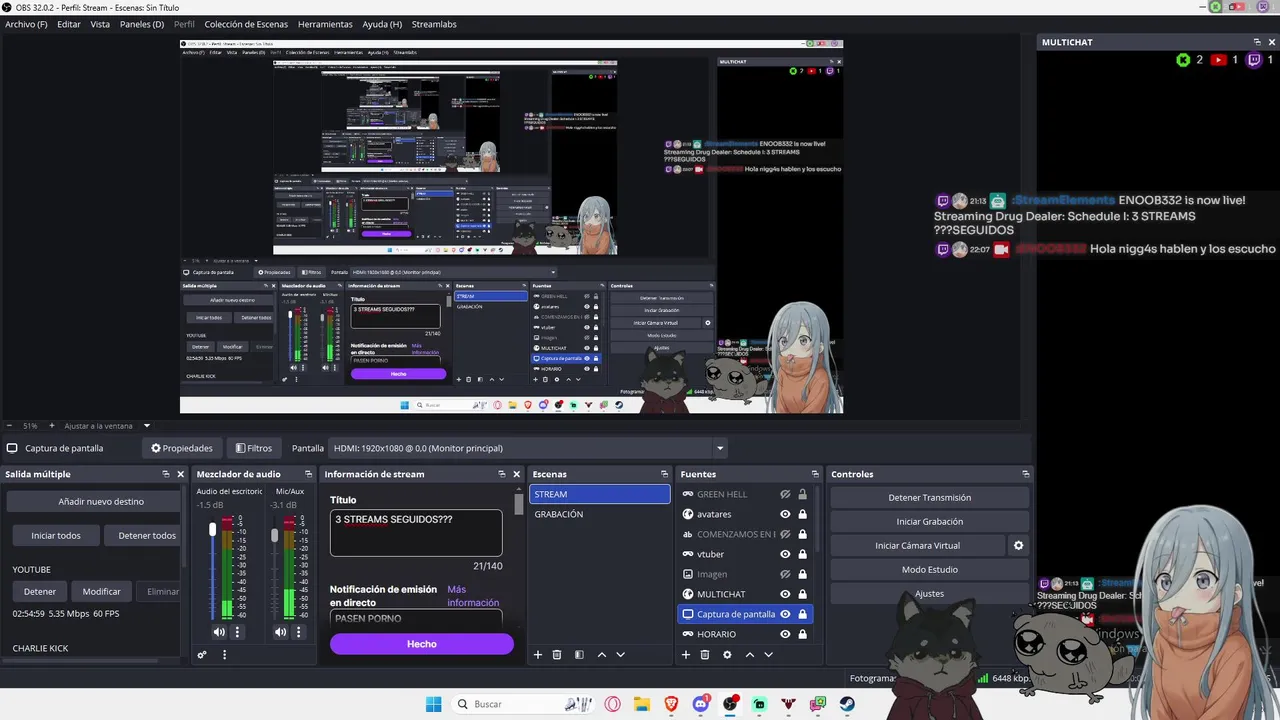Screen dimensions: 1280x720
Task: Open scene filters icon in Escenas panel
Action: [x=579, y=655]
